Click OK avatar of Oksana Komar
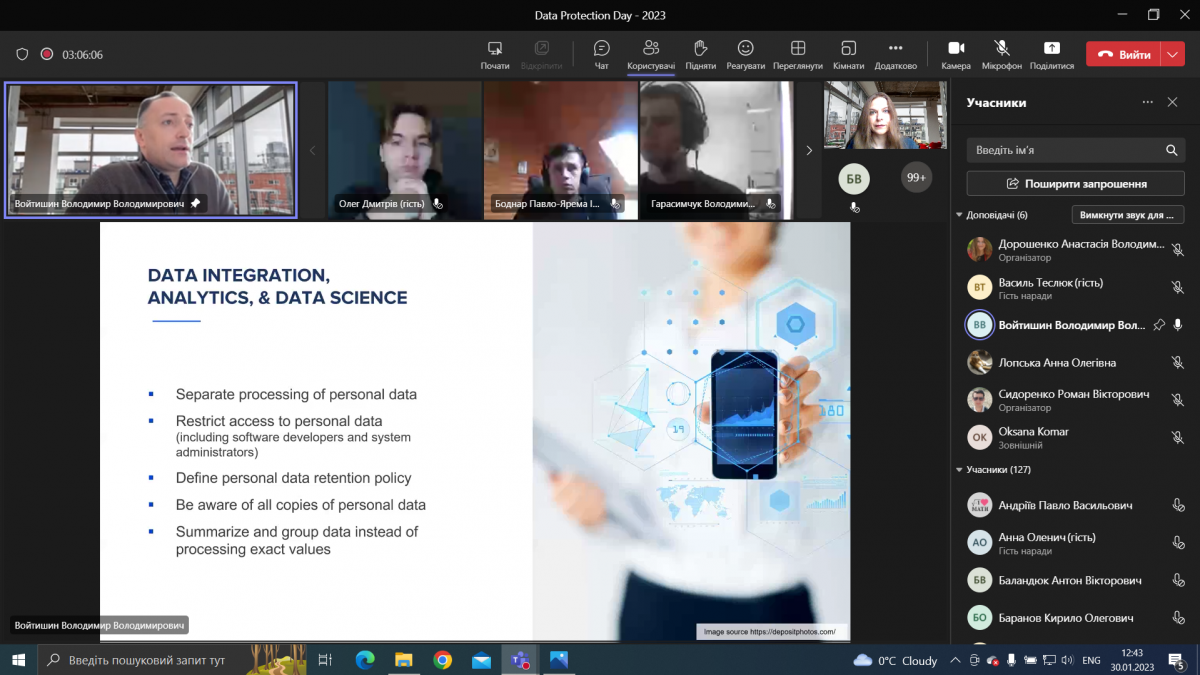 980,437
